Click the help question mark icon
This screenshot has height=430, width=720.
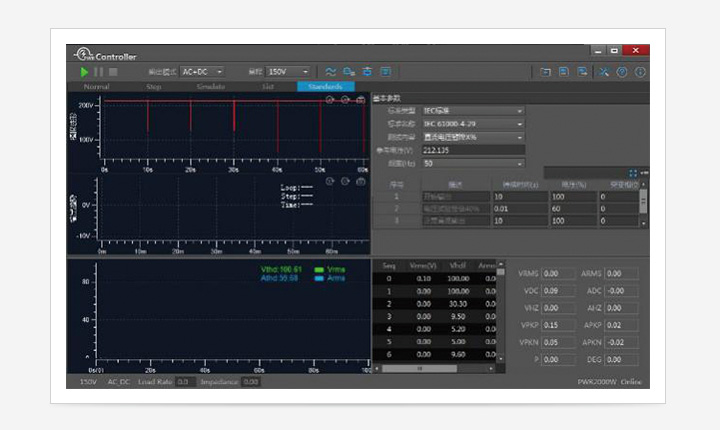click(622, 72)
